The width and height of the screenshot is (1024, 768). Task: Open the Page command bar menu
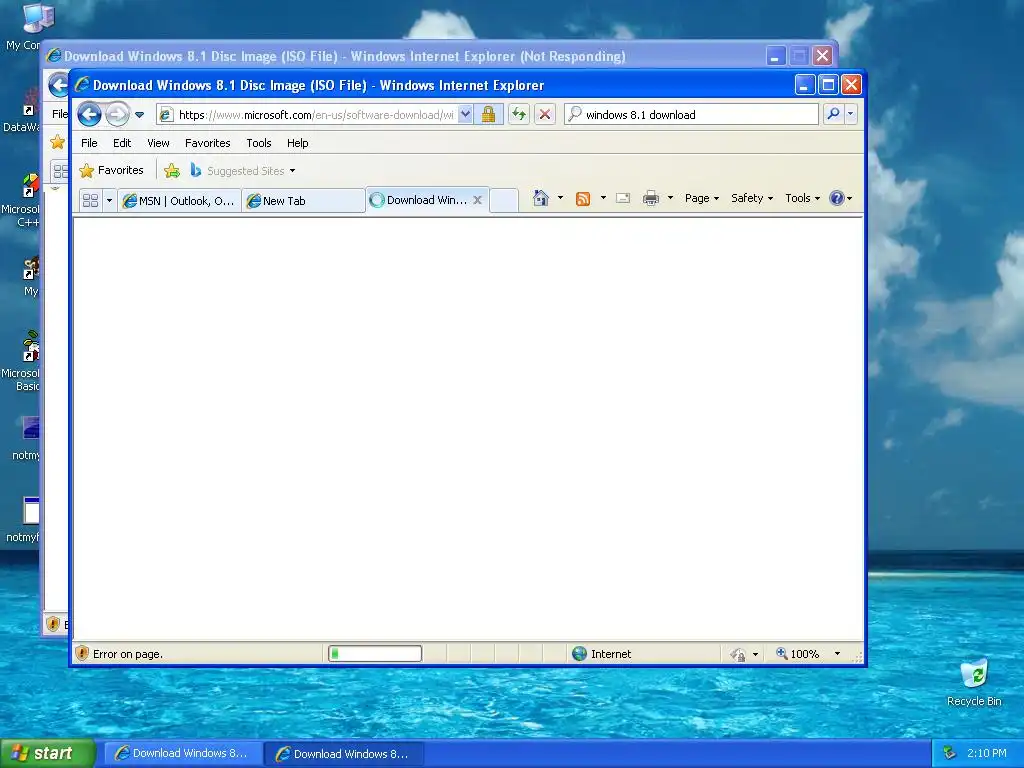pos(701,198)
